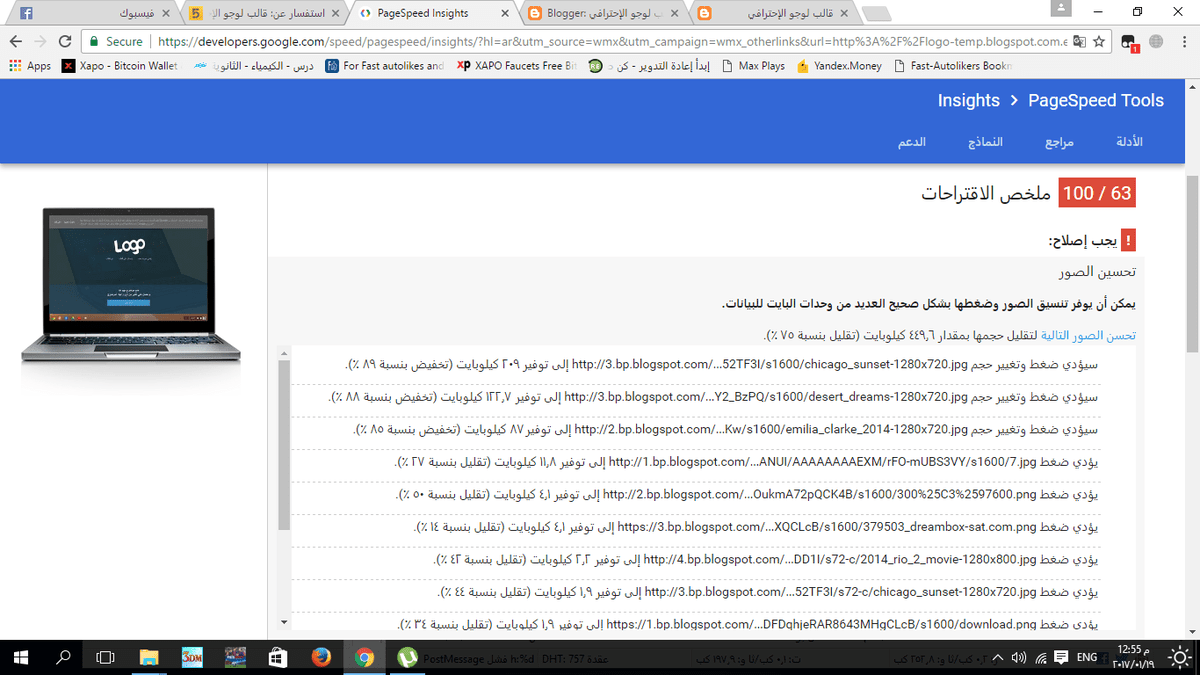This screenshot has height=675, width=1200.
Task: Launch Firefox from the taskbar
Action: tap(321, 657)
